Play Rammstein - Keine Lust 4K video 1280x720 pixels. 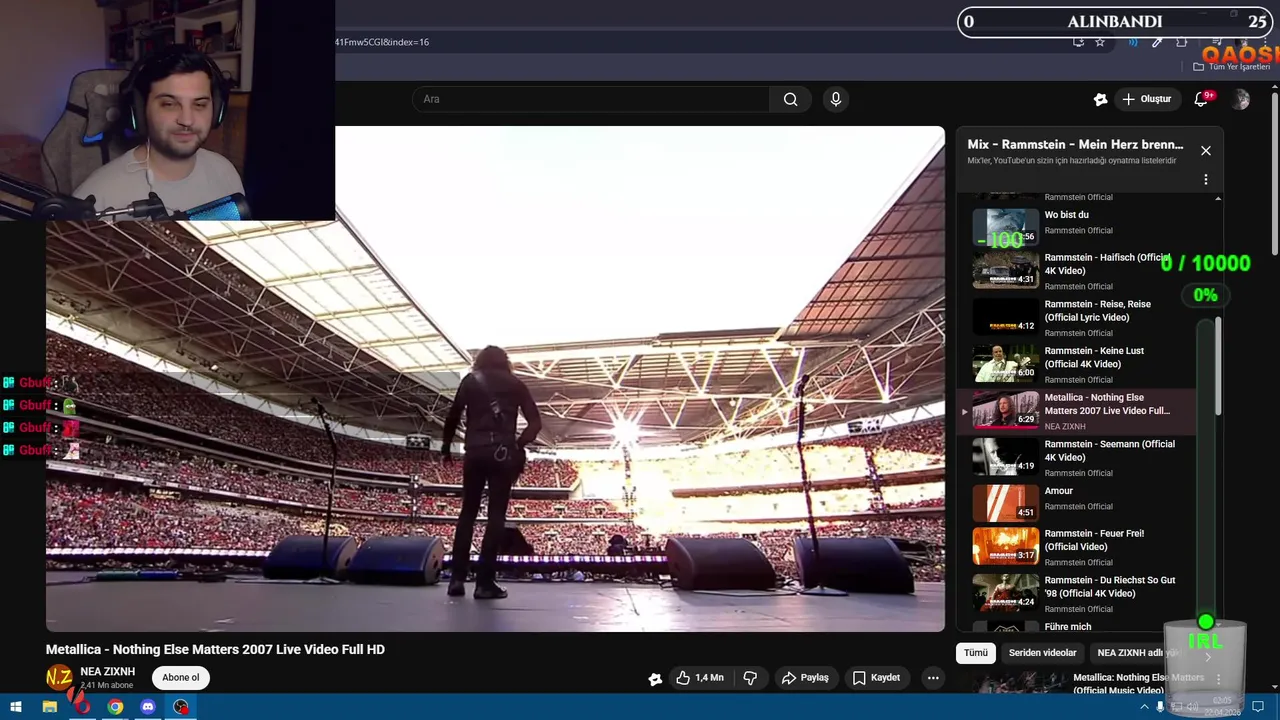pyautogui.click(x=1076, y=364)
